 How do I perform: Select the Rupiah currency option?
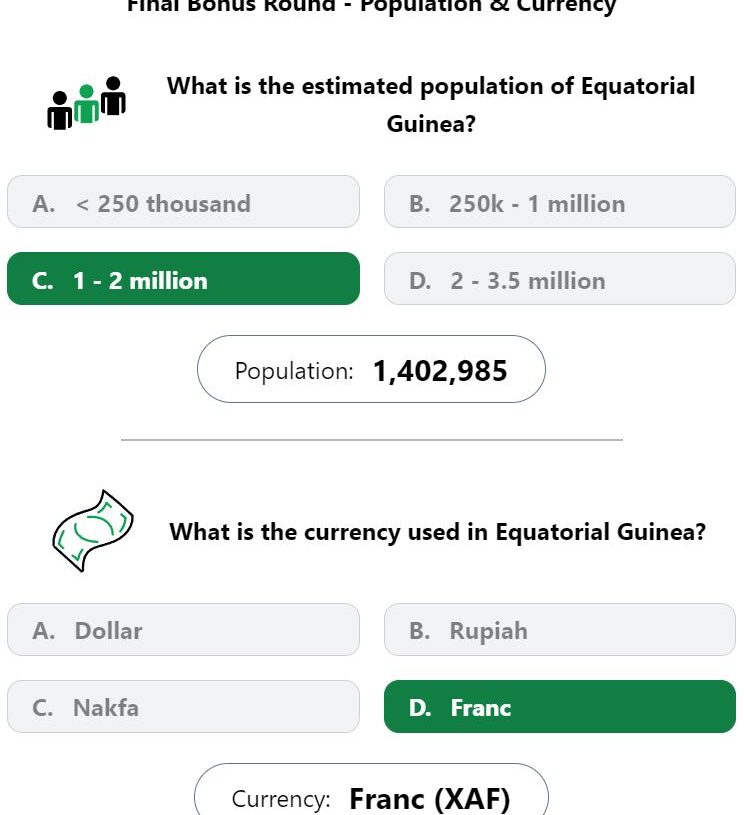(559, 629)
